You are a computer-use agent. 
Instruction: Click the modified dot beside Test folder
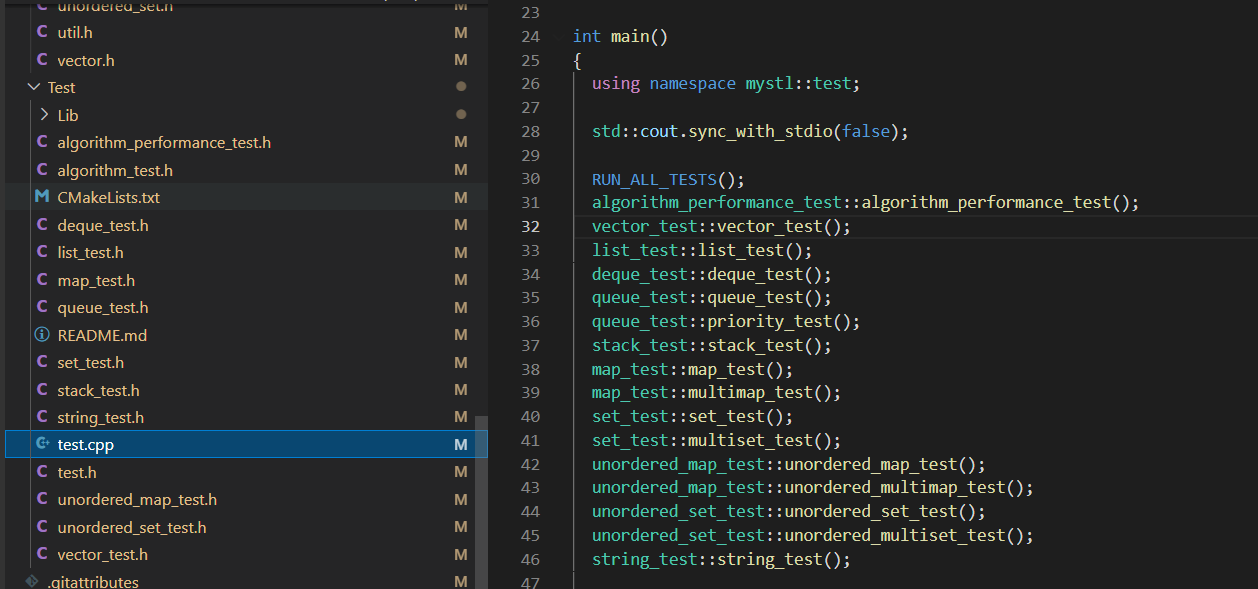coord(461,87)
